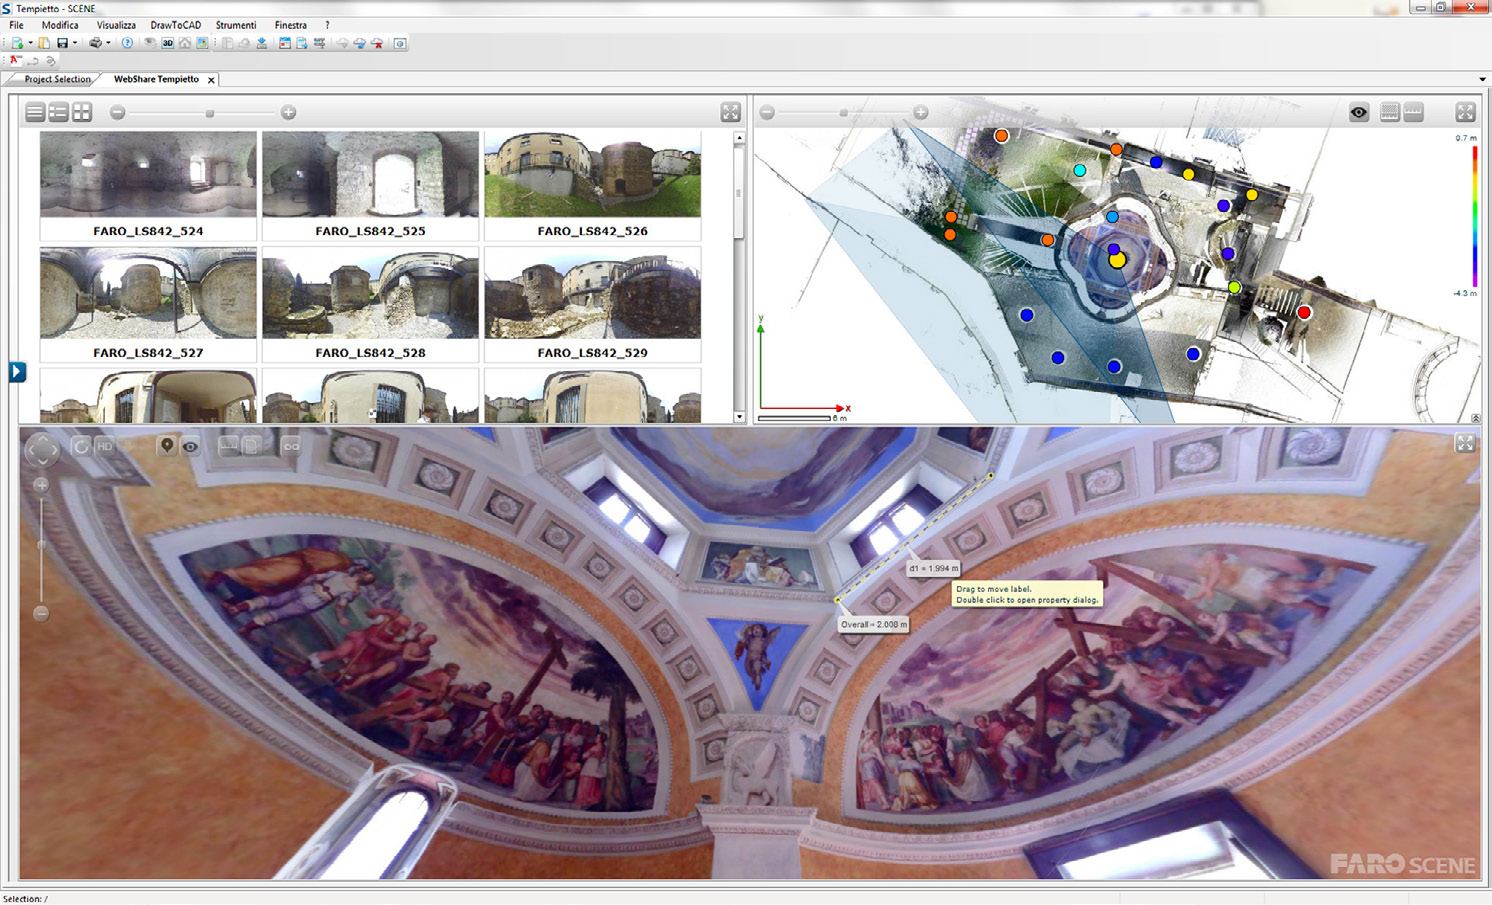This screenshot has height=905, width=1492.
Task: Expand the new project dropdown arrow
Action: click(30, 44)
